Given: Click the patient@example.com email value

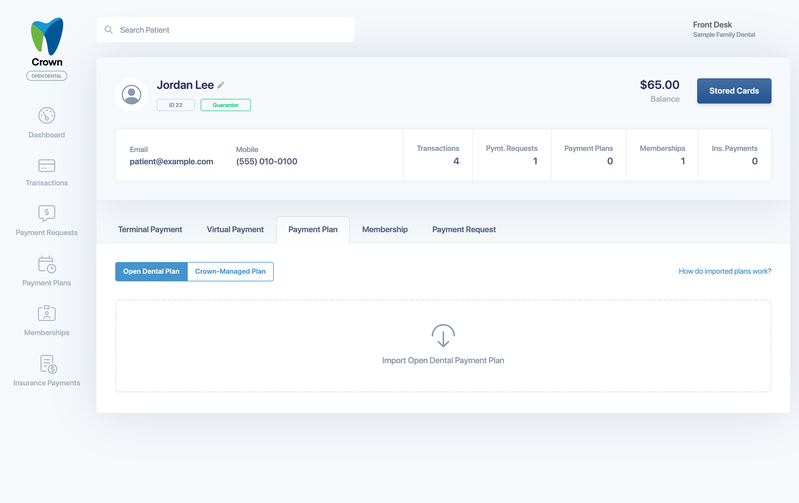Looking at the screenshot, I should [171, 162].
